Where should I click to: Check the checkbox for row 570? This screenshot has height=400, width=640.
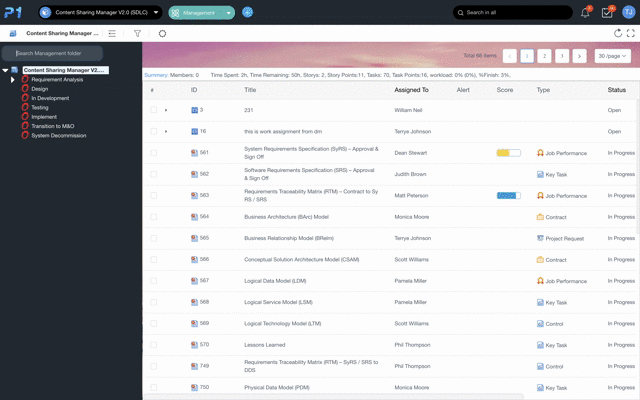tap(153, 345)
